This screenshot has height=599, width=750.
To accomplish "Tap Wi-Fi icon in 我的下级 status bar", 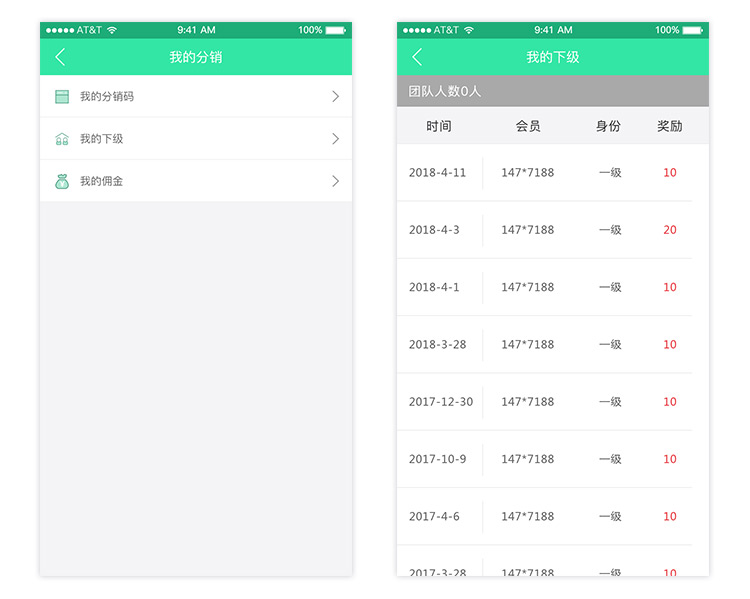I will coord(469,30).
